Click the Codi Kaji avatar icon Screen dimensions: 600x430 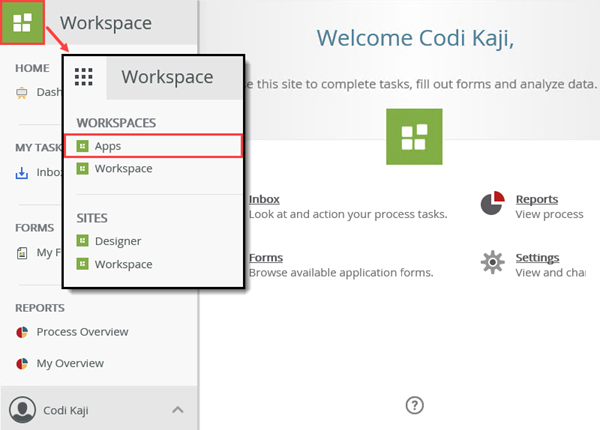23,409
